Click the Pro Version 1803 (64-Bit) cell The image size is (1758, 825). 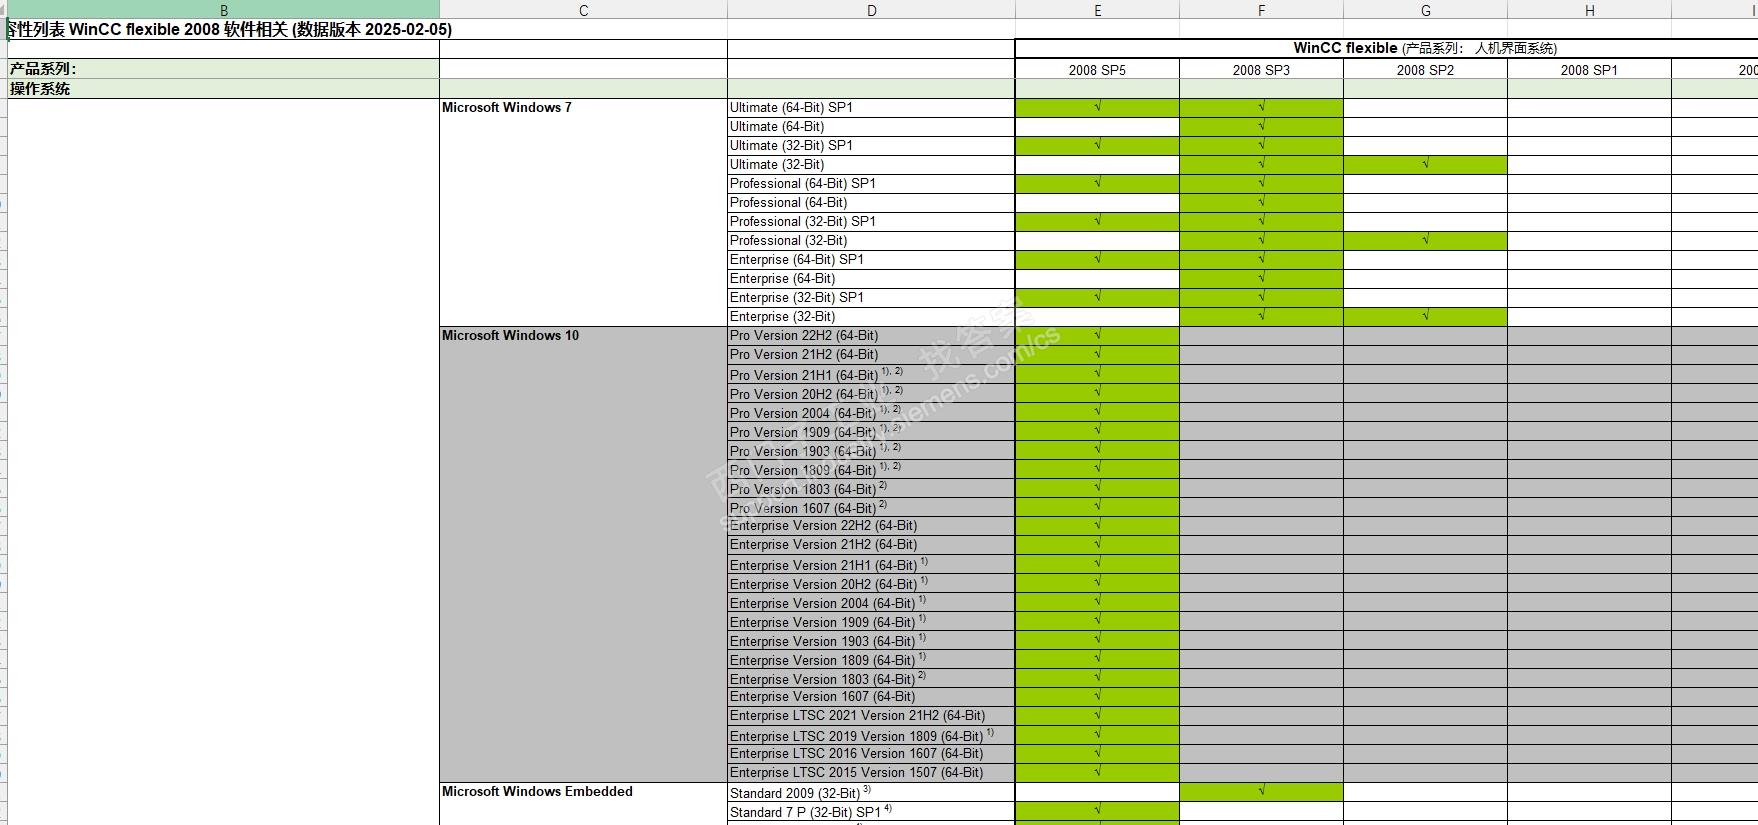point(871,488)
